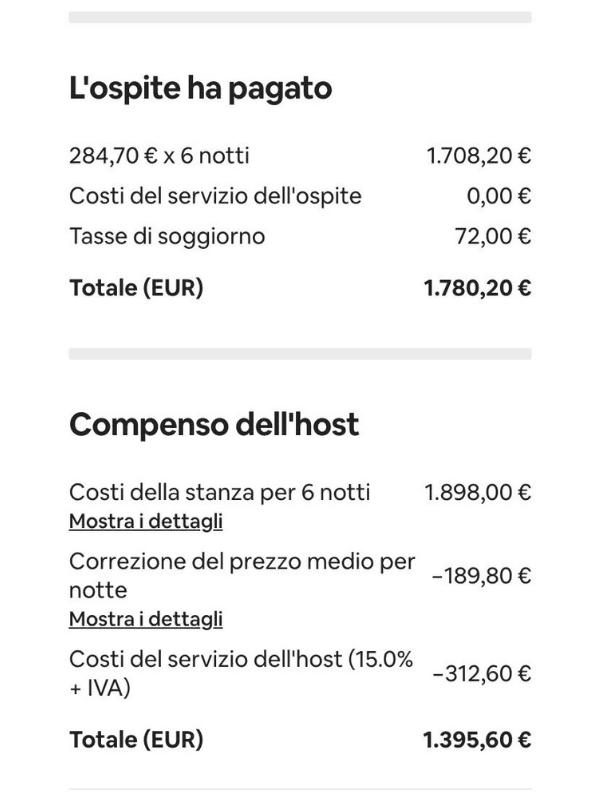The height and width of the screenshot is (800, 600).
Task: Click the 1.898,00 € room cost amount
Action: 477,492
